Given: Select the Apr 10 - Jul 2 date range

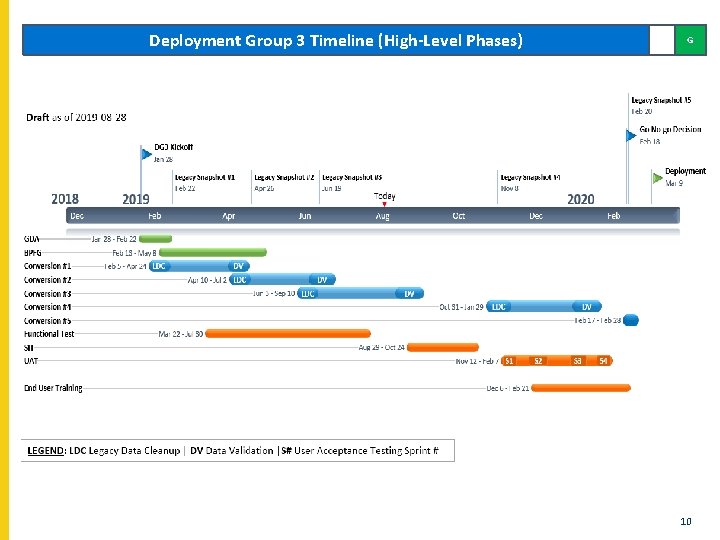Looking at the screenshot, I should pyautogui.click(x=207, y=280).
